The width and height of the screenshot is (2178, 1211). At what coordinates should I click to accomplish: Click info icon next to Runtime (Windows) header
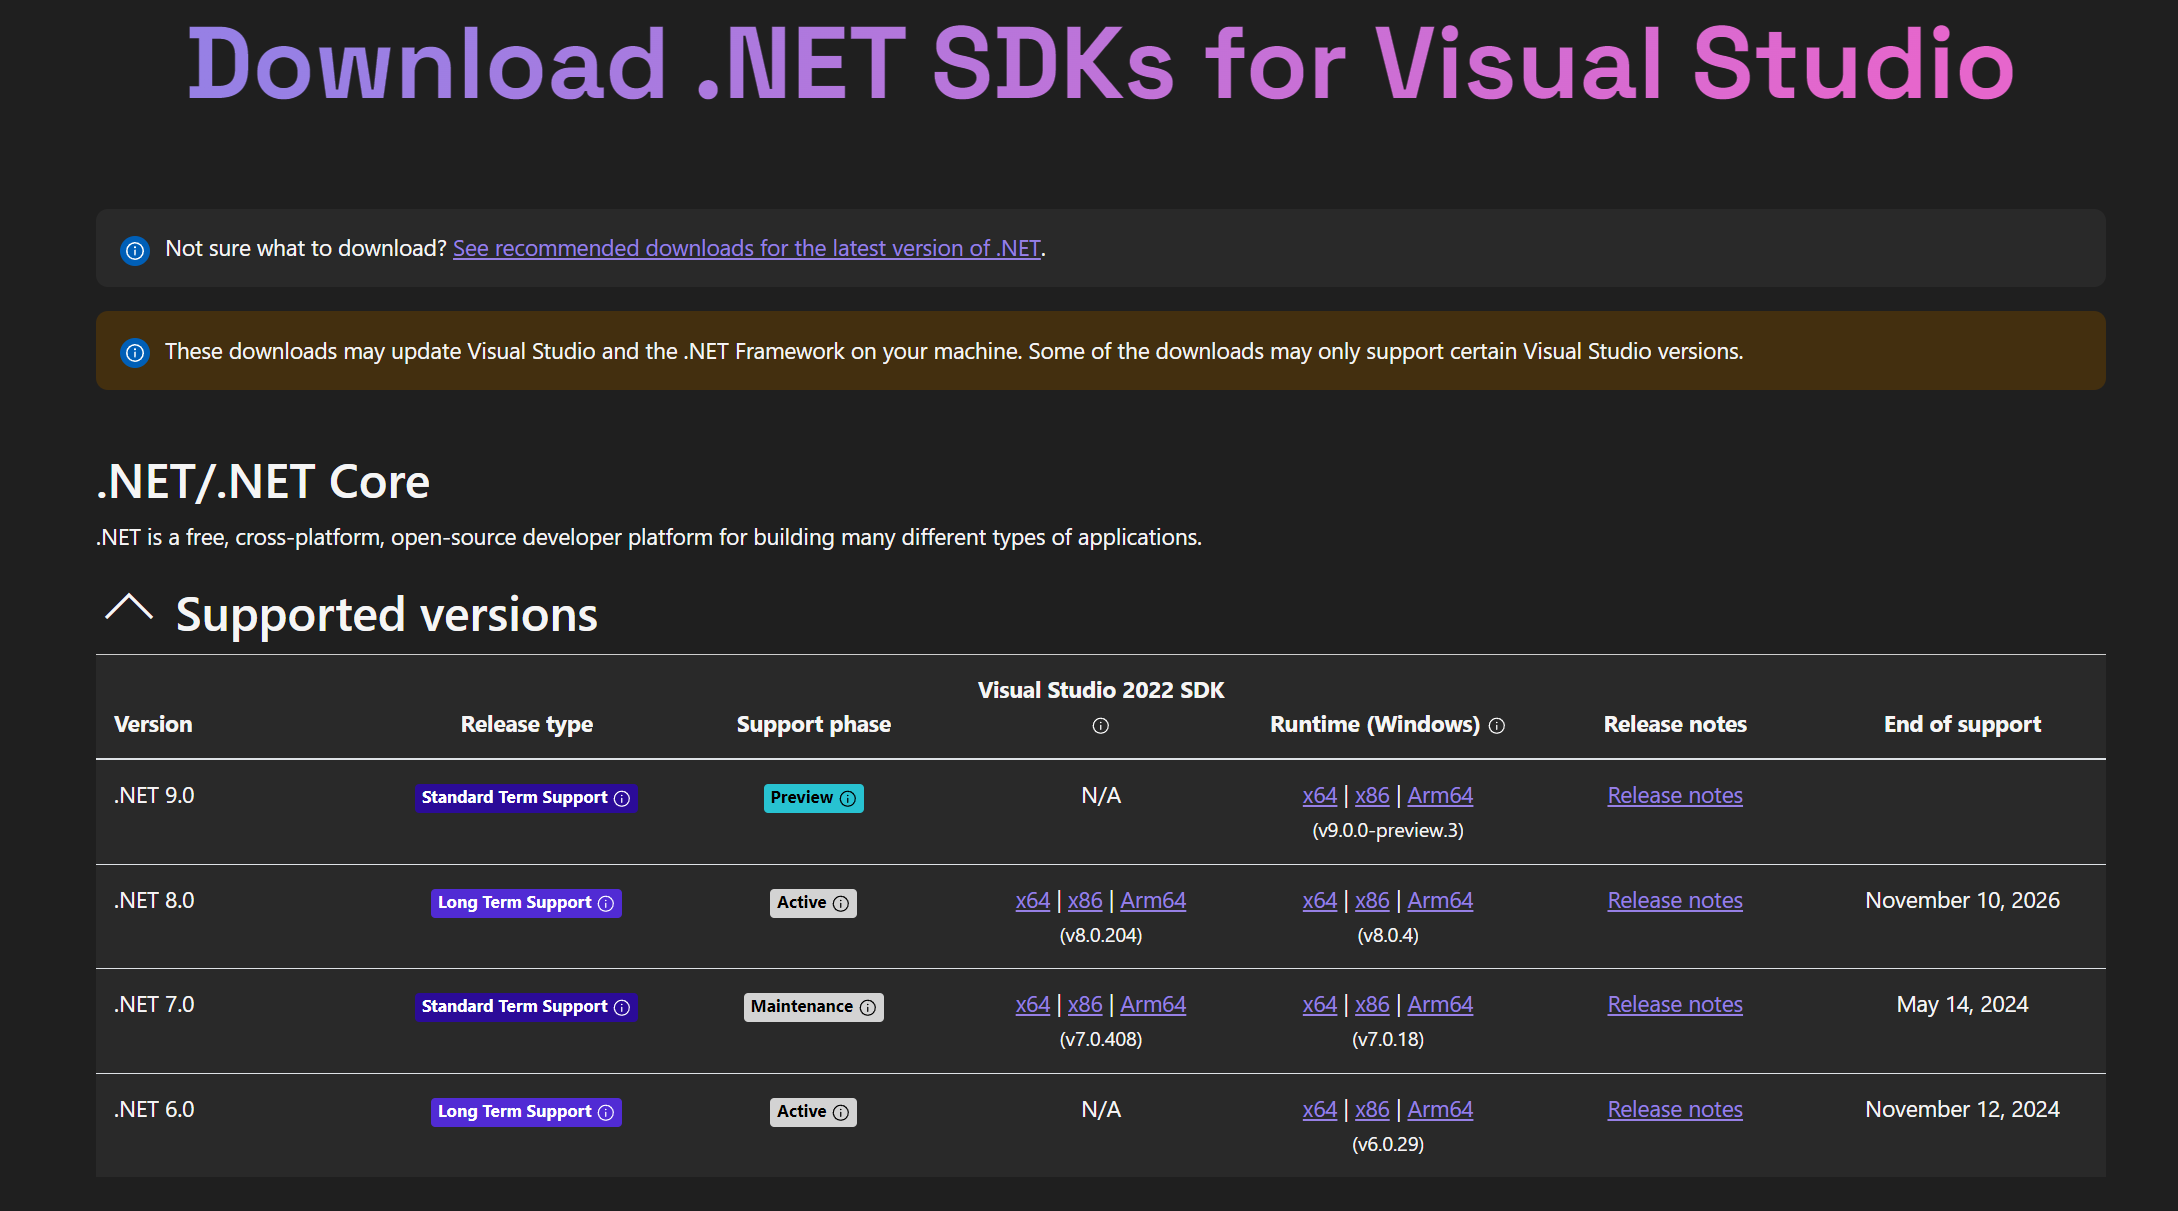pyautogui.click(x=1497, y=726)
